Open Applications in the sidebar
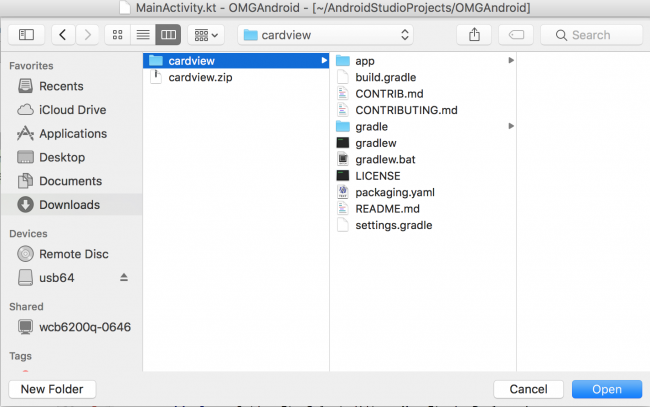The height and width of the screenshot is (407, 650). (x=71, y=133)
